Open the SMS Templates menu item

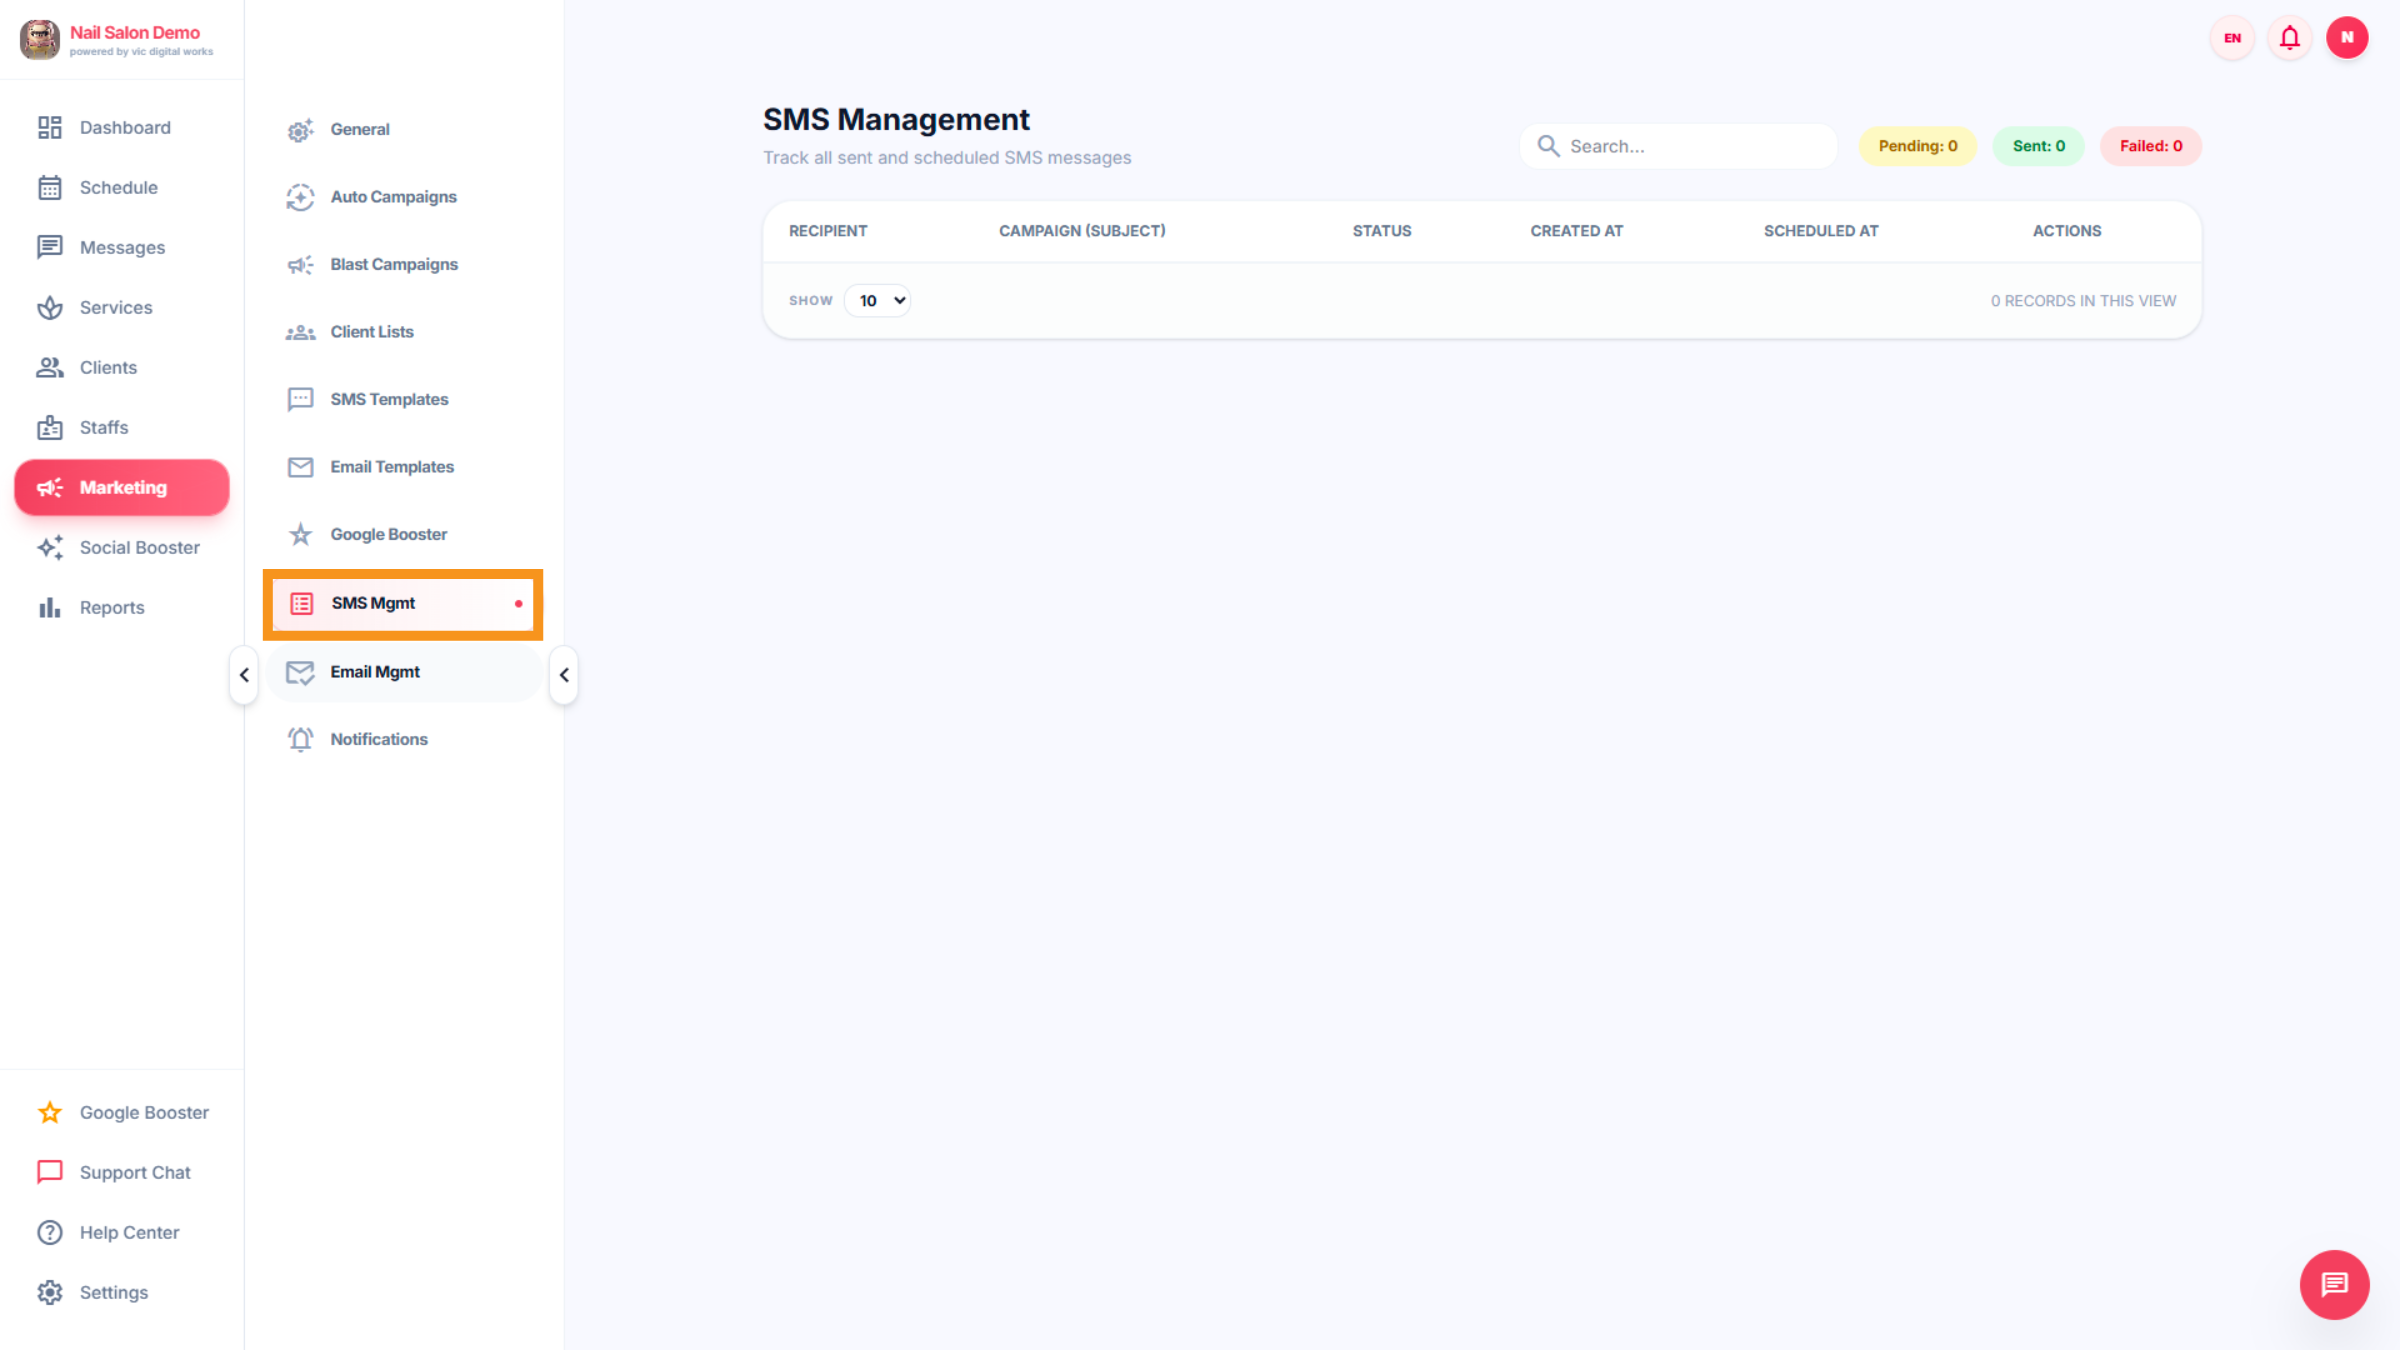tap(389, 399)
